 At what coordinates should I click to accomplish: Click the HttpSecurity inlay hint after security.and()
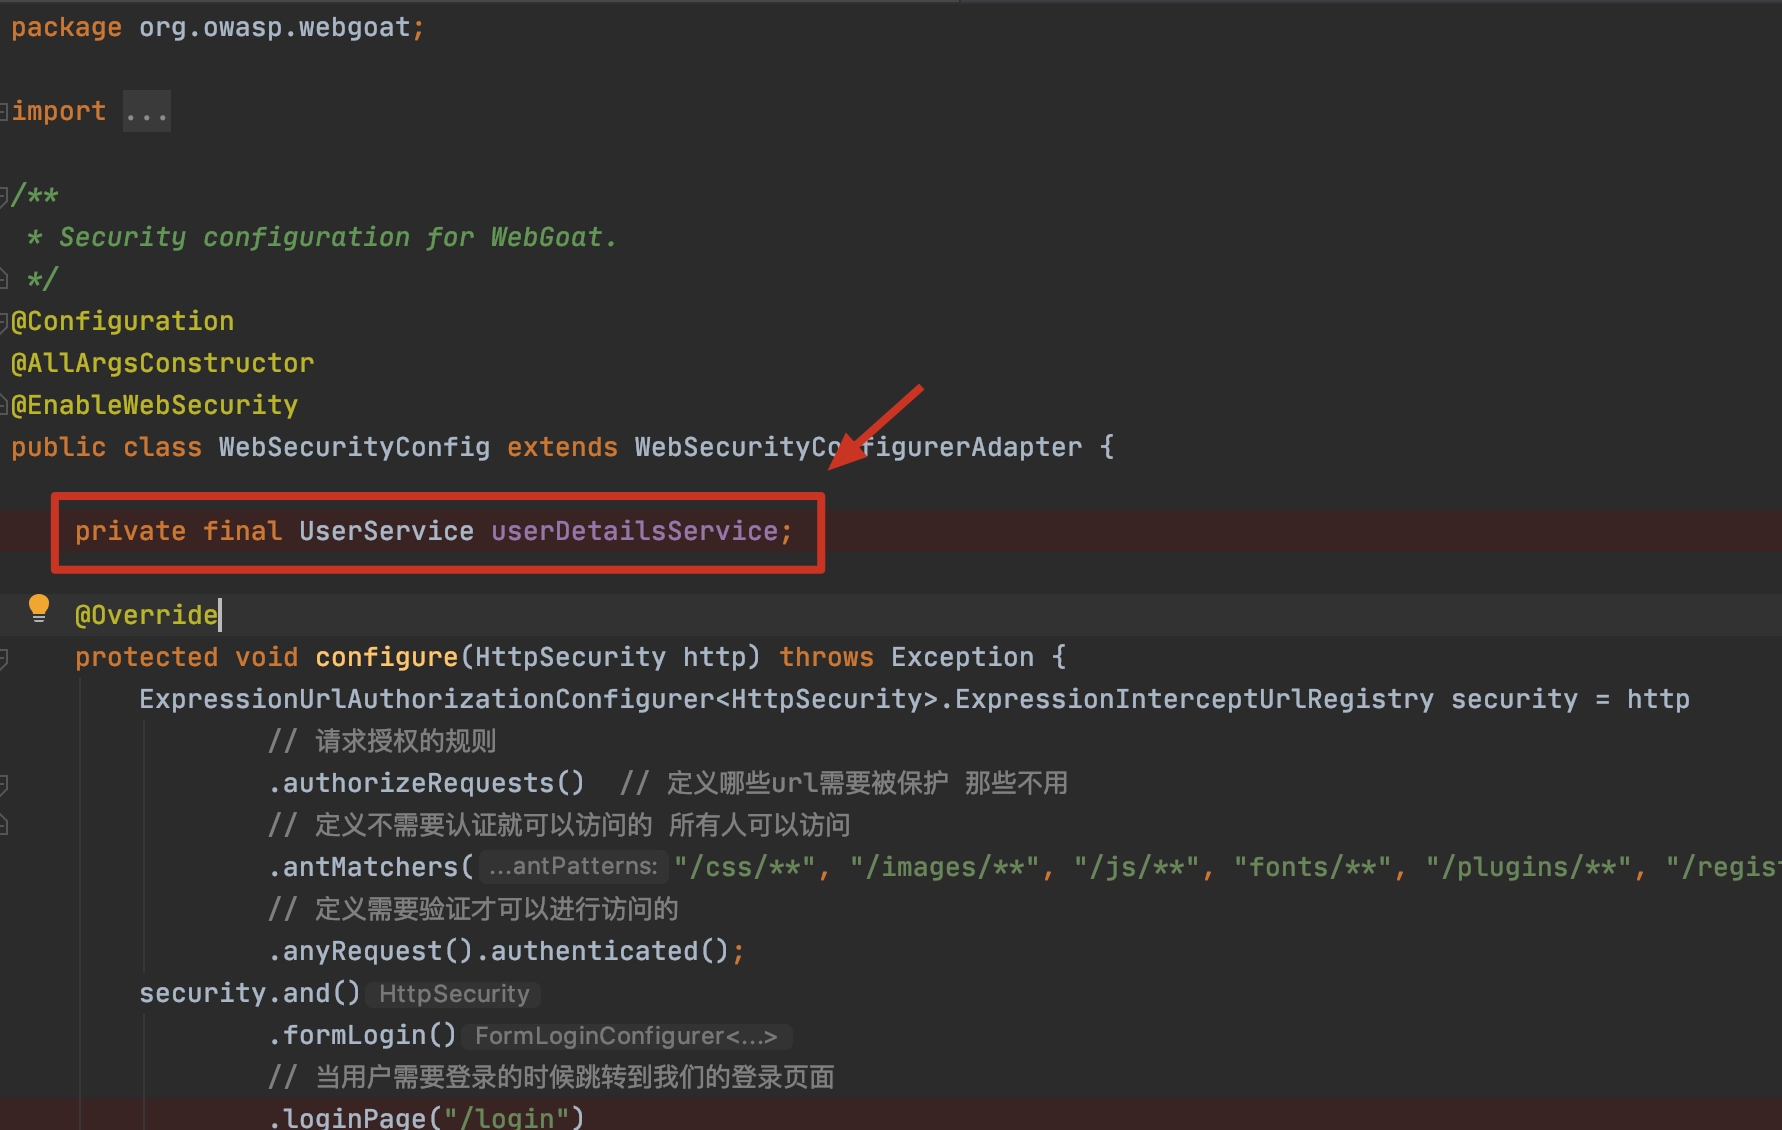[454, 994]
